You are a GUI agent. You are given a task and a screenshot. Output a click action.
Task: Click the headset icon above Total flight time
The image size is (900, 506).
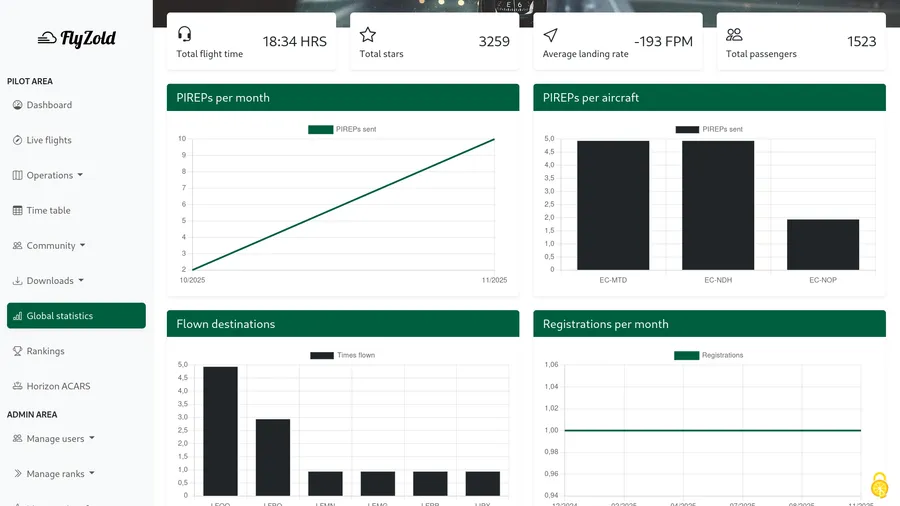pos(184,34)
